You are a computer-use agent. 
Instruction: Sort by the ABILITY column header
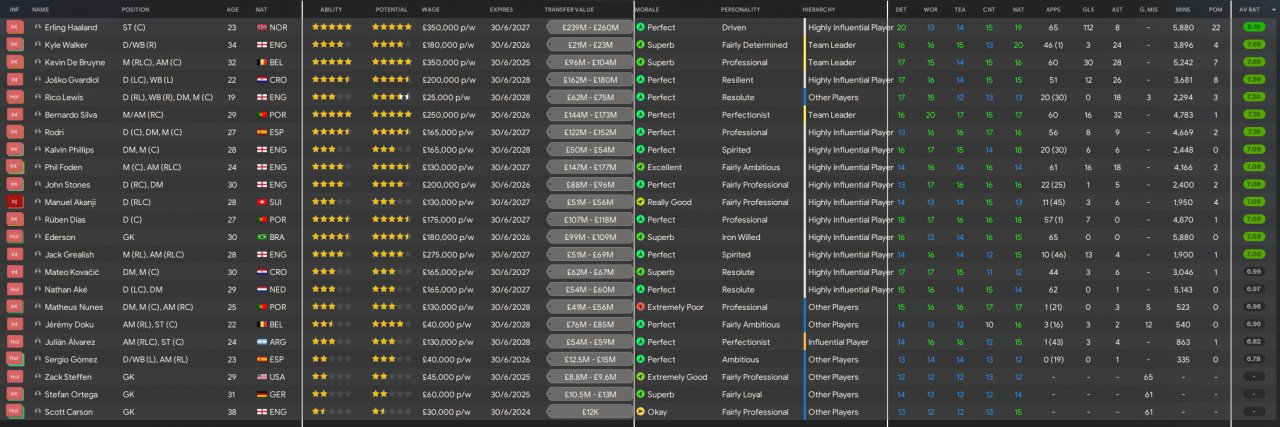[331, 9]
